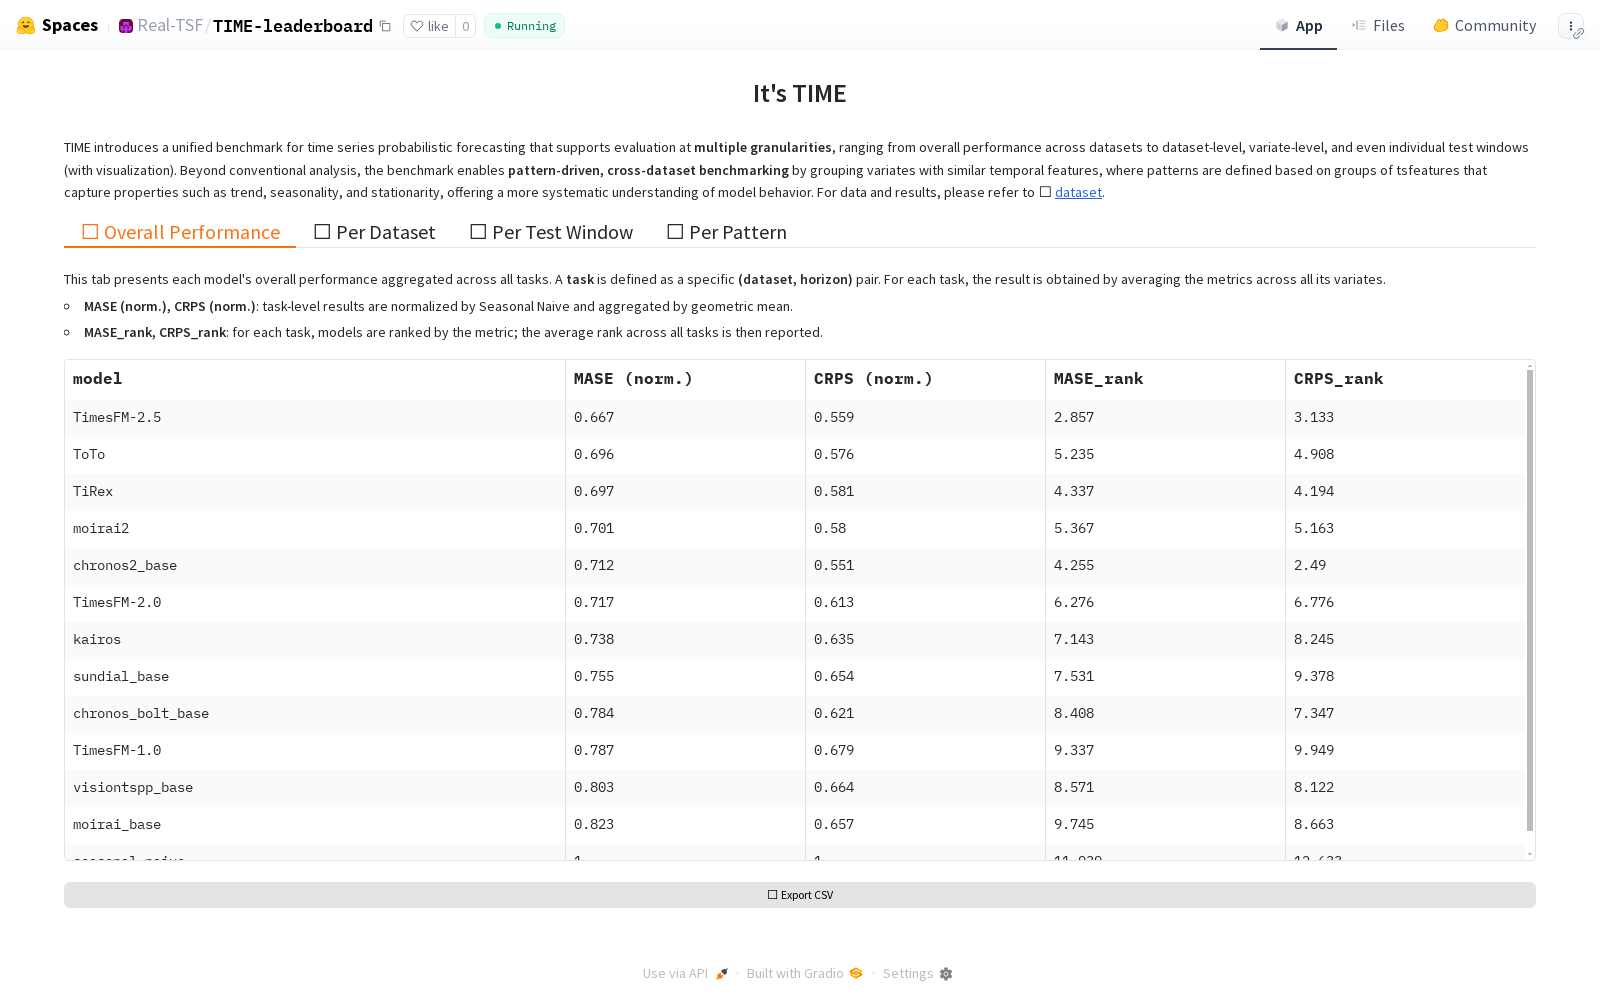Select the Overall Performance tab
The width and height of the screenshot is (1600, 1000).
[x=180, y=232]
